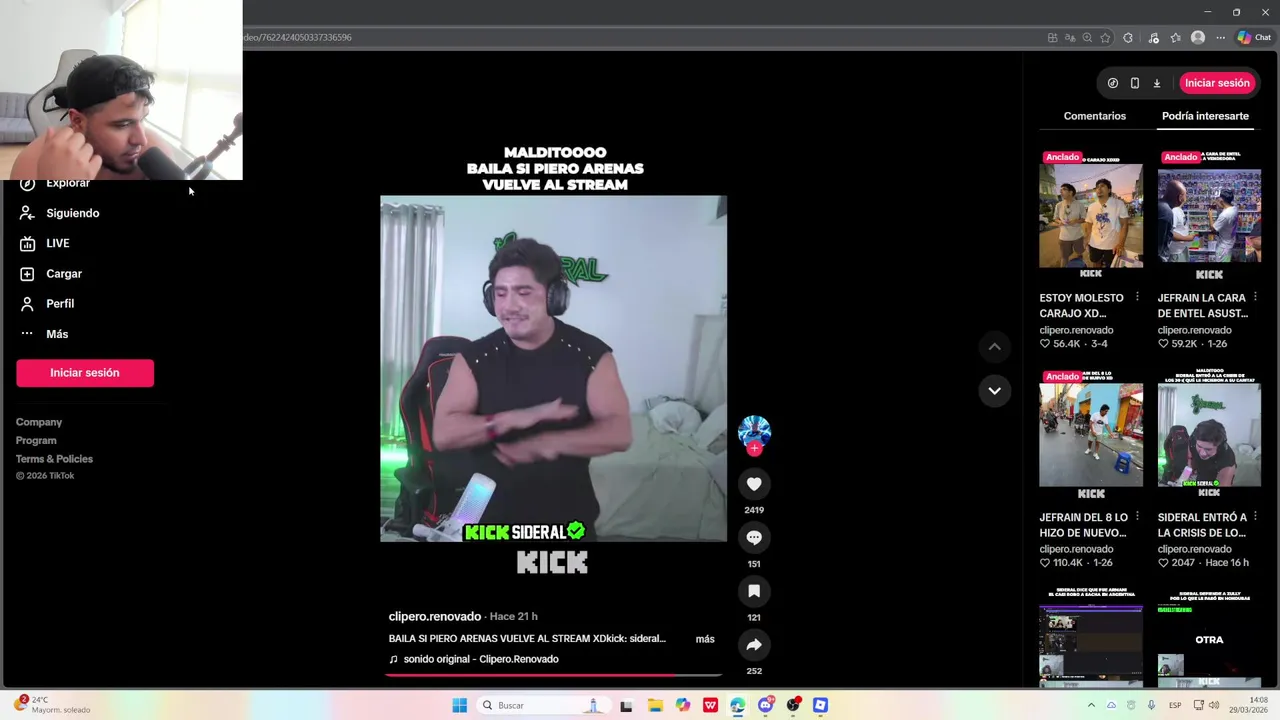Viewport: 1280px width, 720px height.
Task: Click first clipero.renovado under ESTOY MOLESTO
Action: point(1076,330)
